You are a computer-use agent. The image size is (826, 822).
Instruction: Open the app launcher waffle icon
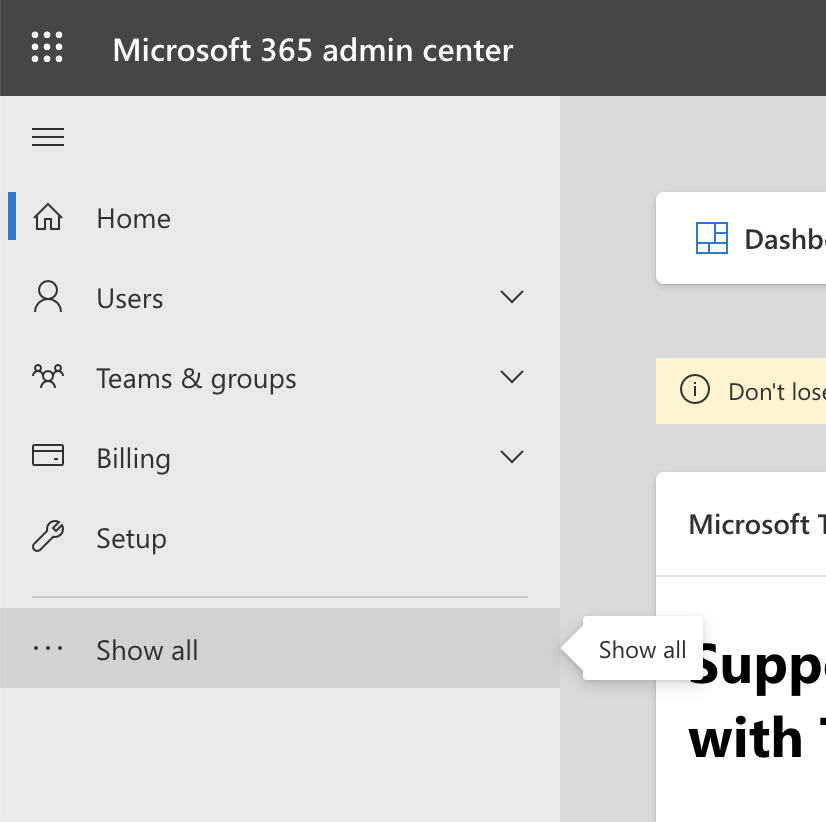click(x=47, y=47)
